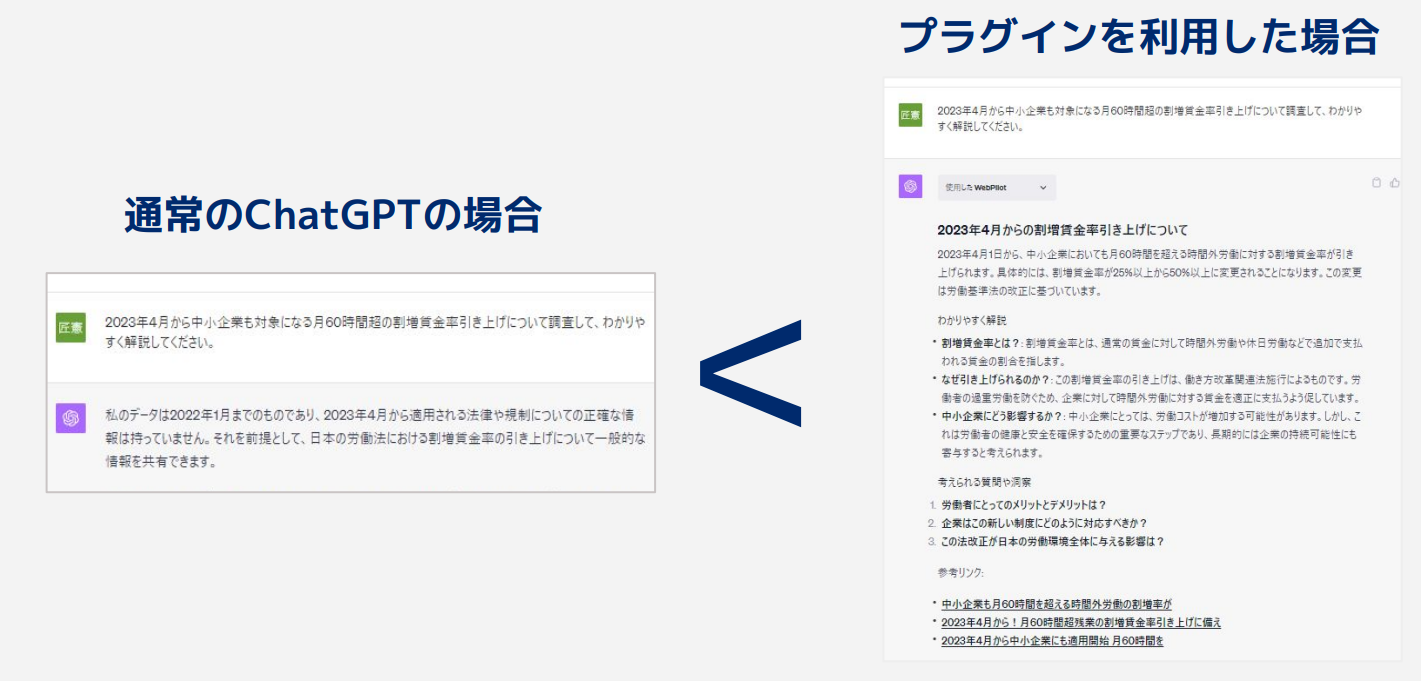This screenshot has height=681, width=1421.
Task: Click the title プラグインを利用した場合
Action: click(x=1140, y=37)
